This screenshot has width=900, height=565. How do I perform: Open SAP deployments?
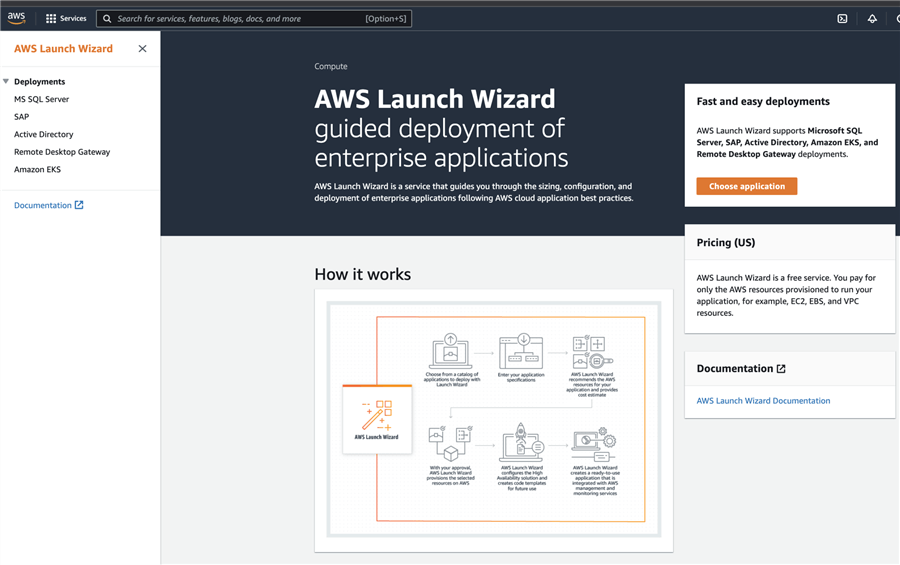click(x=21, y=117)
